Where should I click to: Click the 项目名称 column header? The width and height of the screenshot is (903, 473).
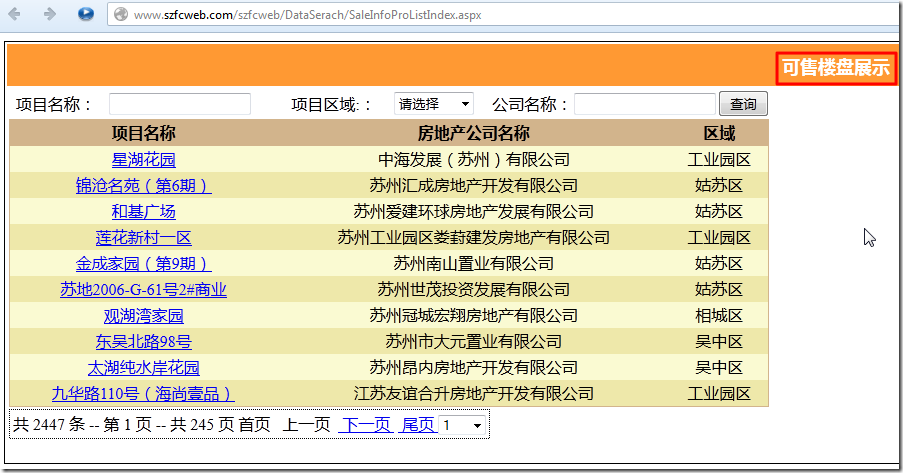tap(143, 133)
